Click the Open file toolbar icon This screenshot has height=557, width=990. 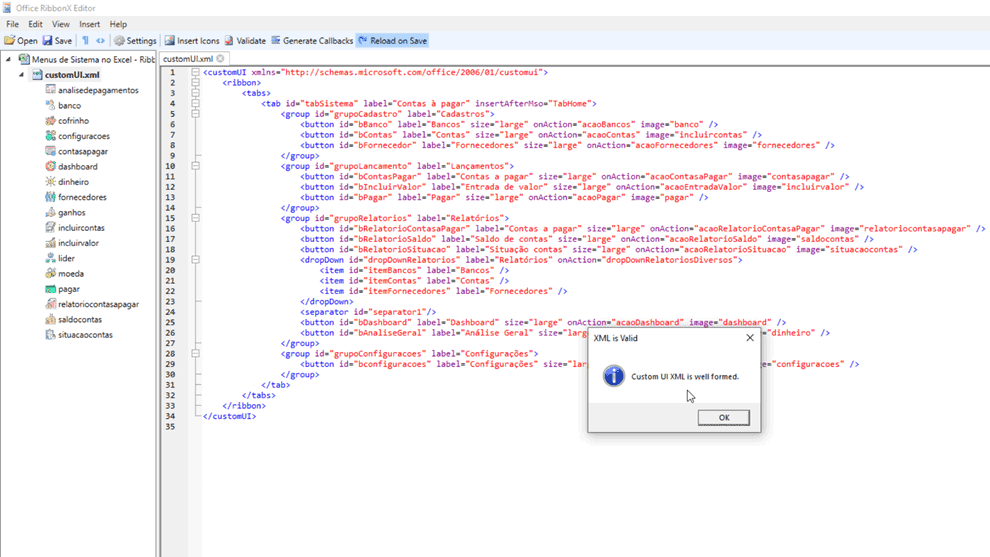[20, 41]
